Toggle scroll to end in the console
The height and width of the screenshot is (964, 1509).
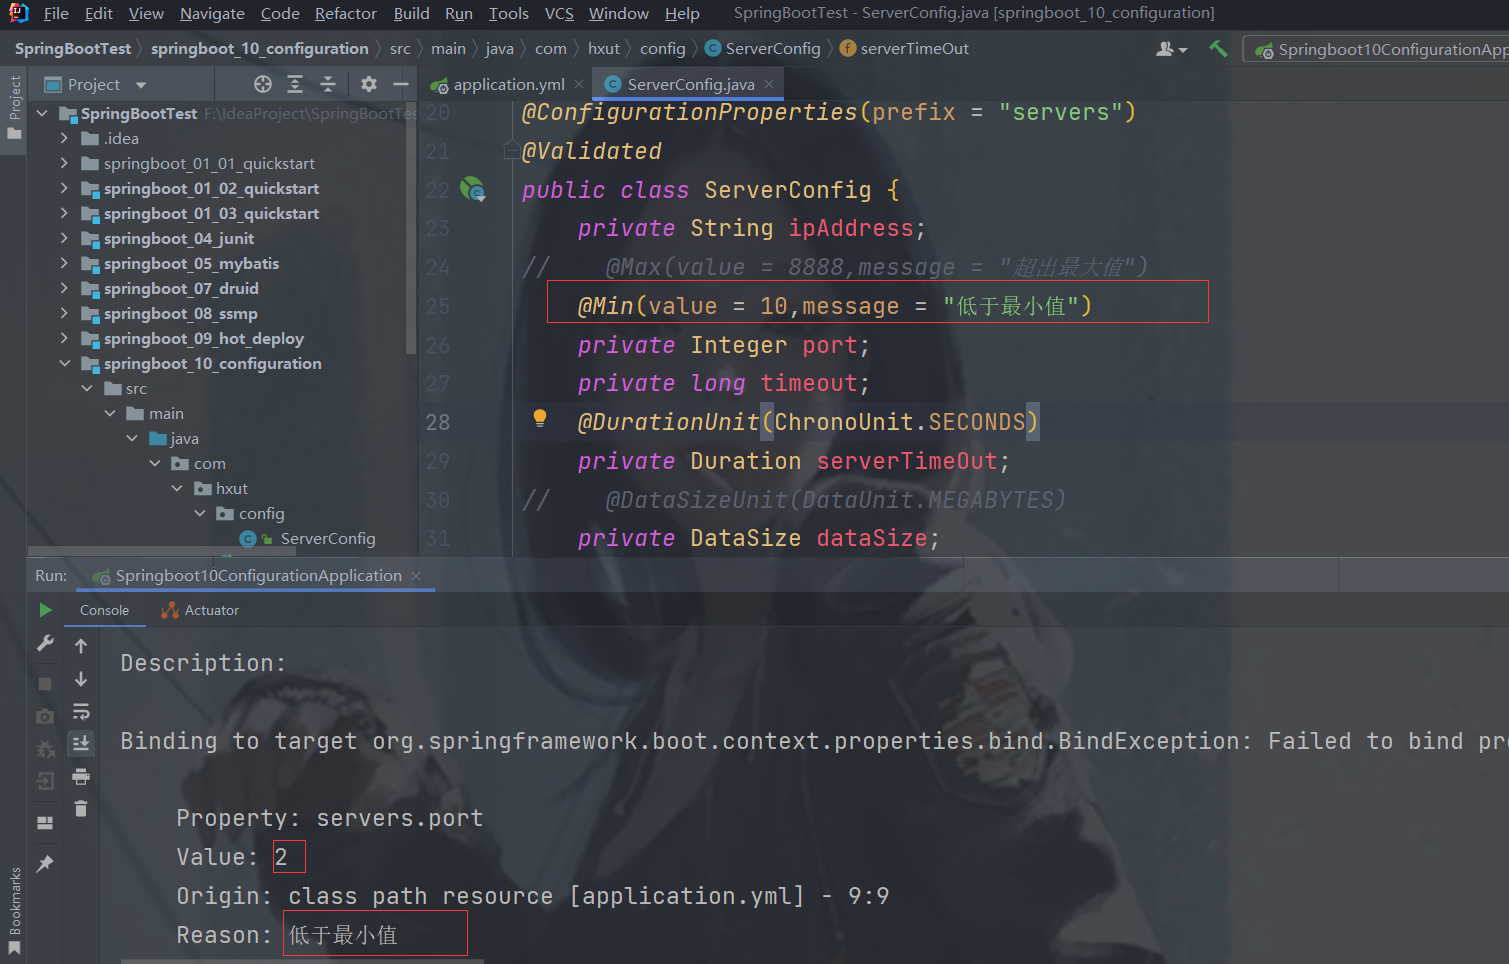pyautogui.click(x=81, y=743)
